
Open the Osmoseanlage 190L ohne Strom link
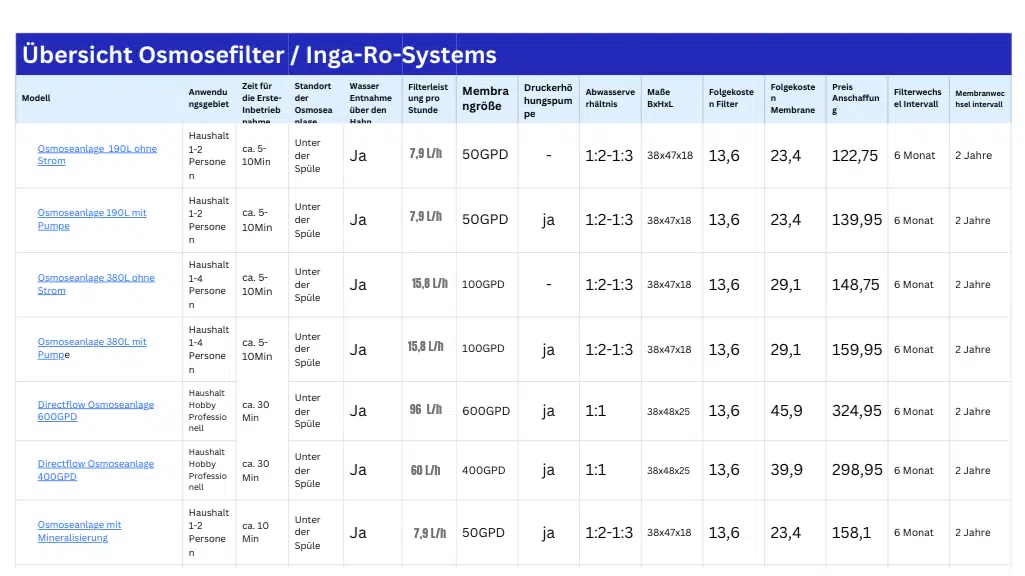tap(97, 155)
